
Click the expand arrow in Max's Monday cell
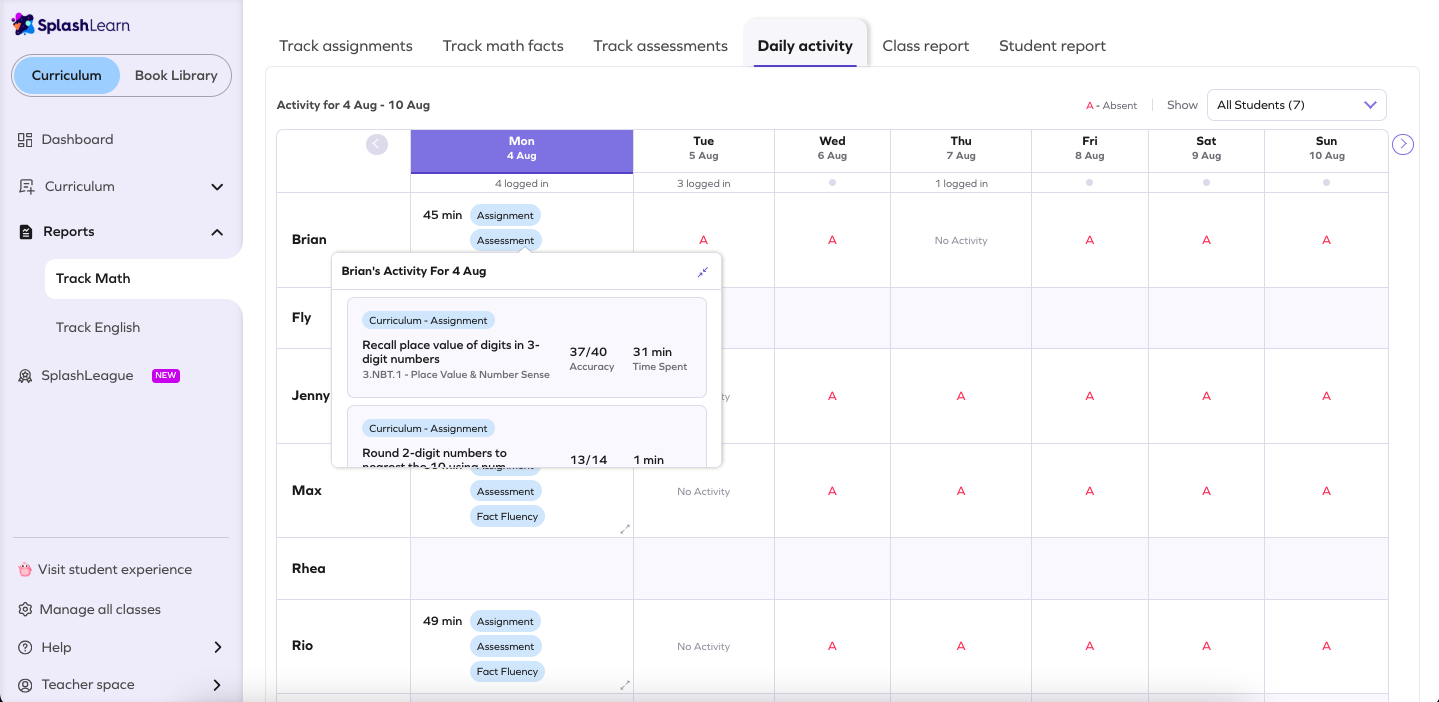click(x=625, y=528)
